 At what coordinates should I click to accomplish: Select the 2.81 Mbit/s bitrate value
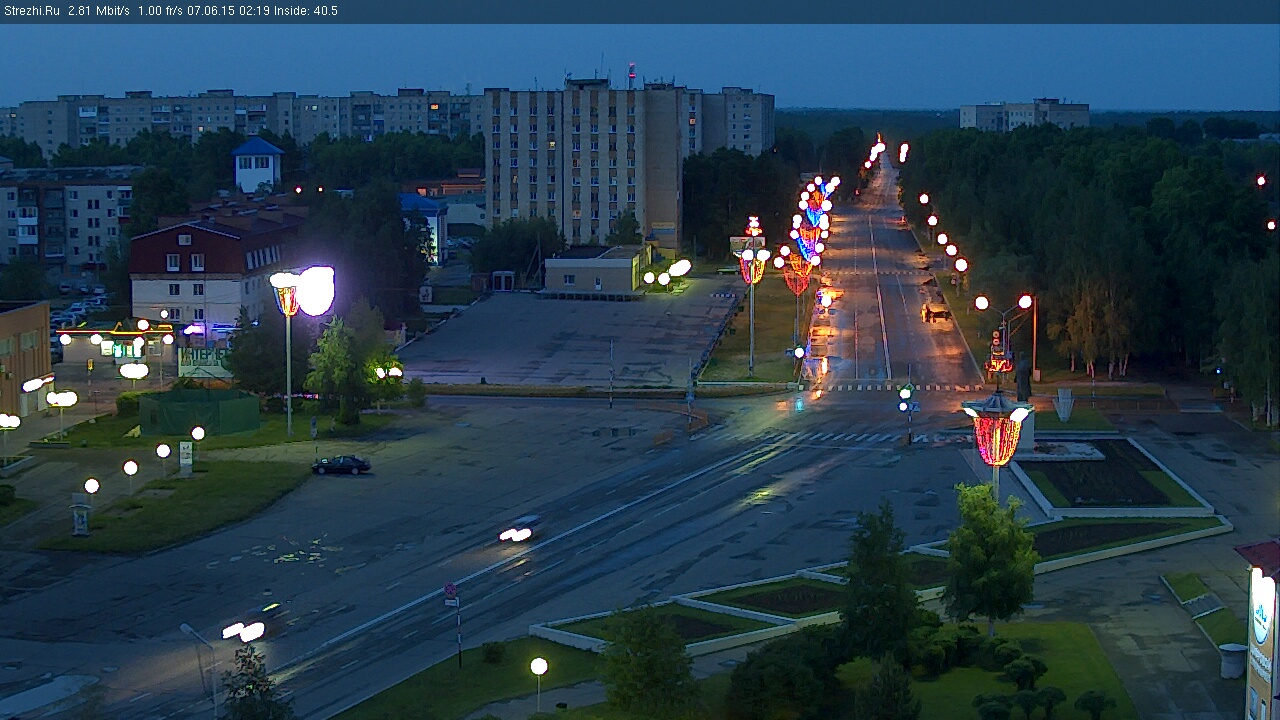click(99, 11)
